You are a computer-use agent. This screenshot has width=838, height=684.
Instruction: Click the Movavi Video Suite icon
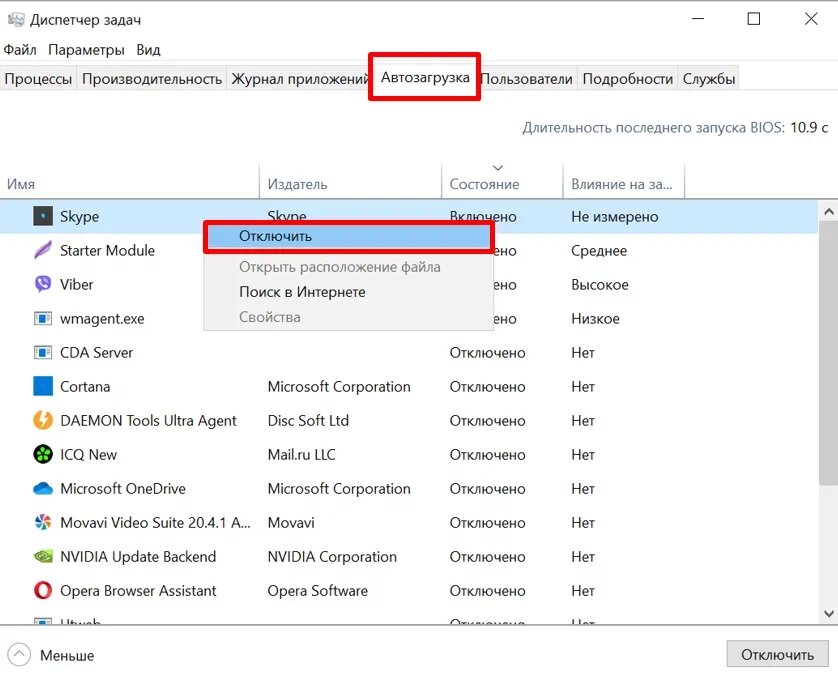[43, 522]
